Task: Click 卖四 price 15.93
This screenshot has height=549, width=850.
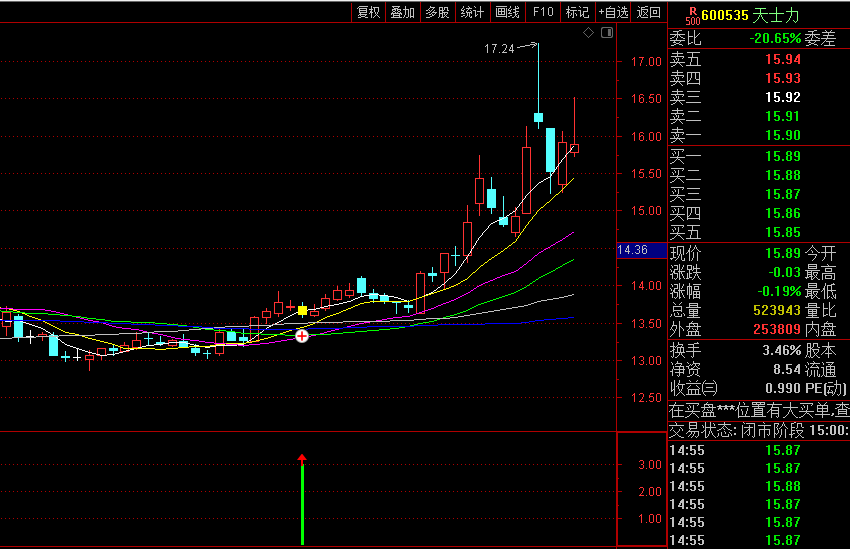Action: (783, 78)
